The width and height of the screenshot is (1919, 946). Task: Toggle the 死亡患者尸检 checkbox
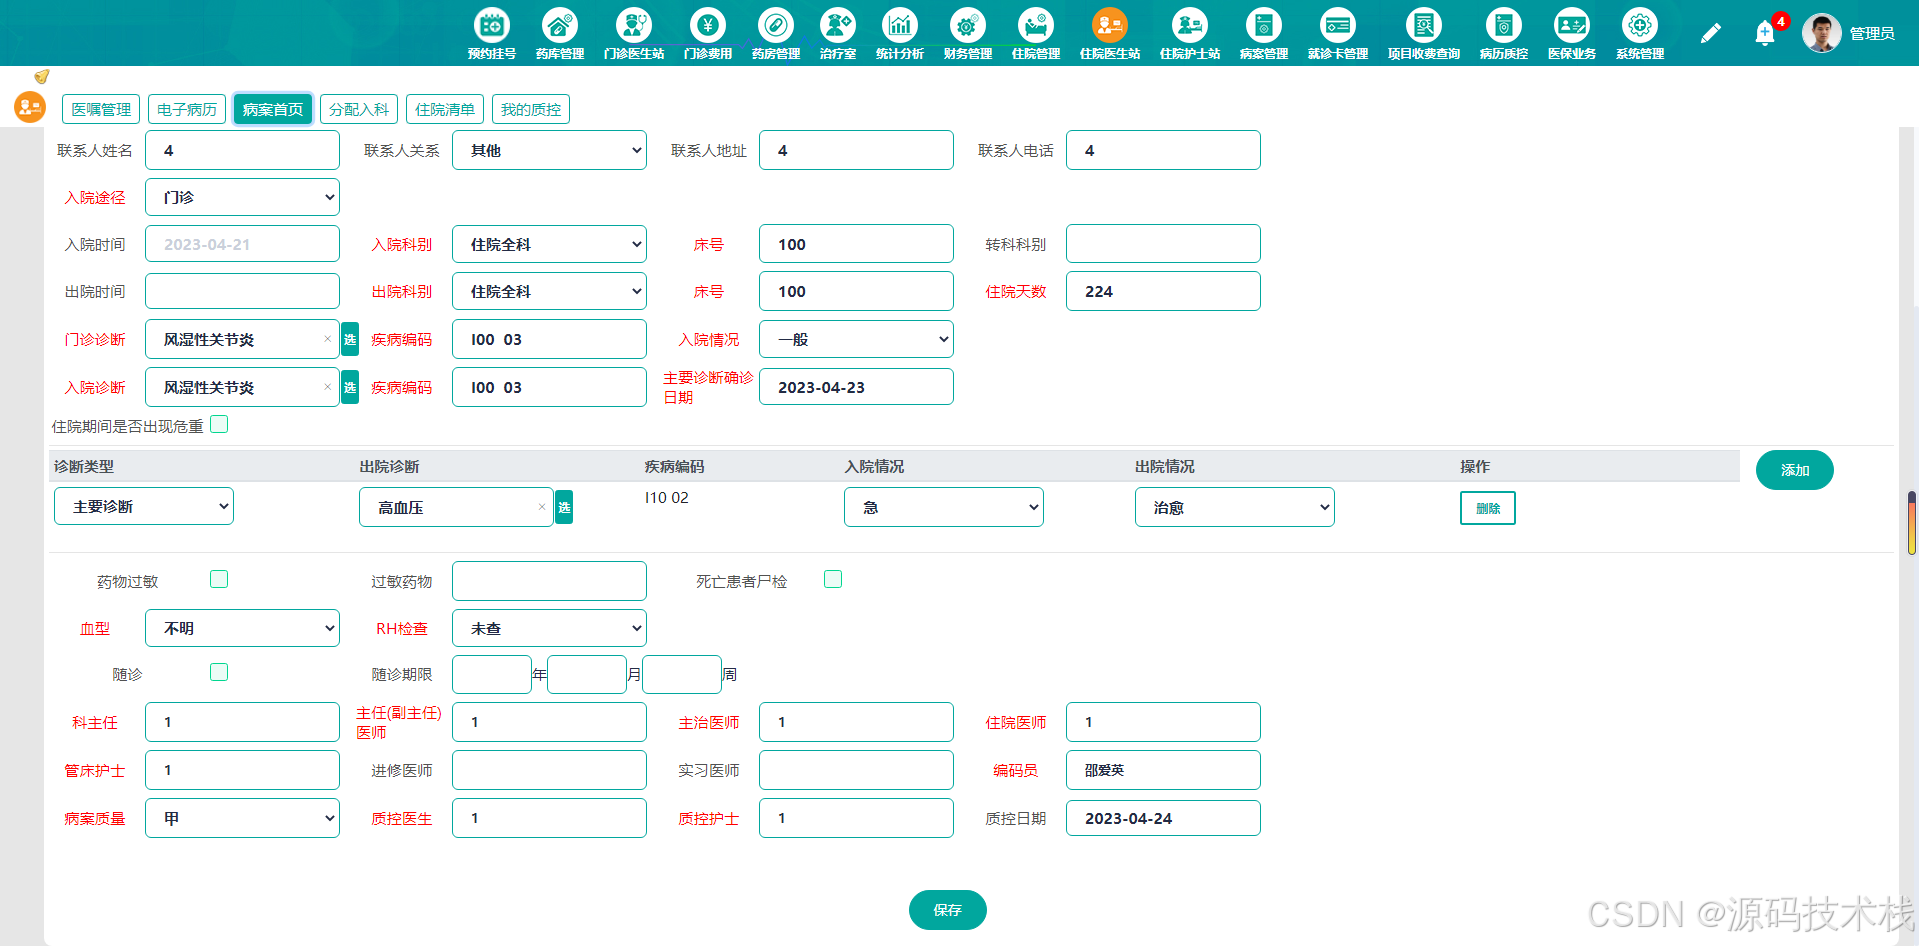click(833, 579)
